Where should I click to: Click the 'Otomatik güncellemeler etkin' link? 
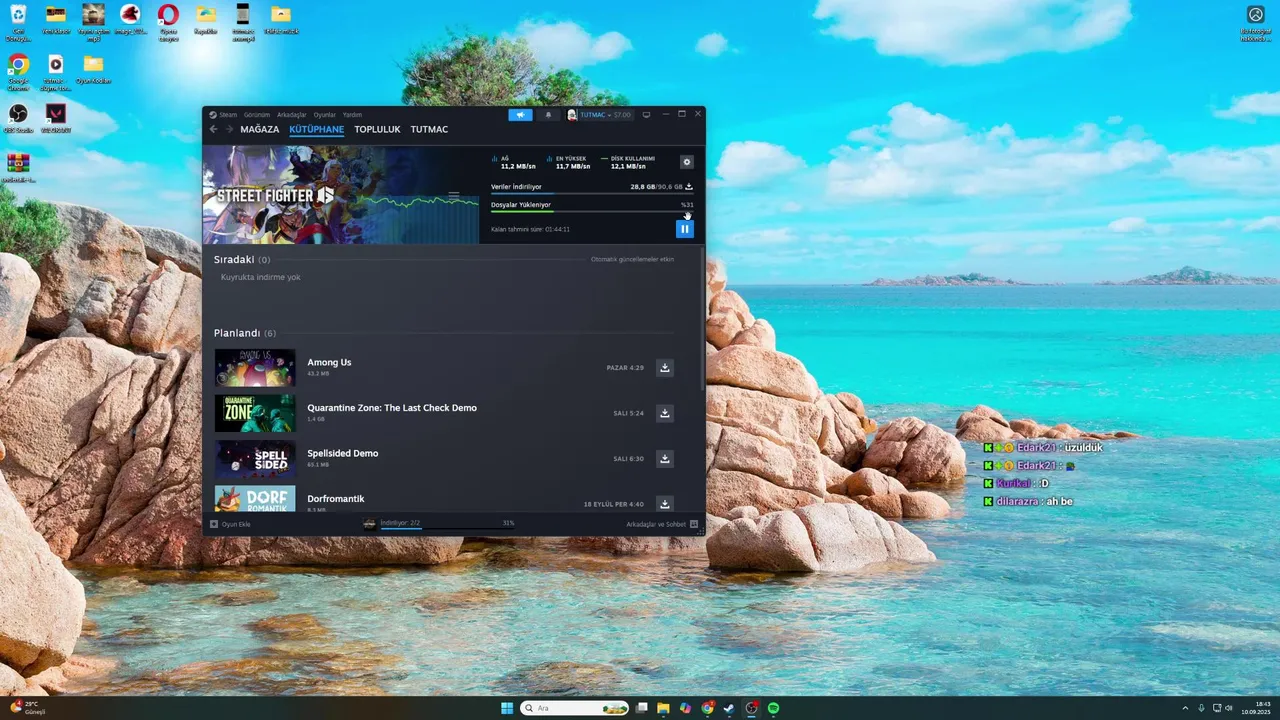[633, 260]
